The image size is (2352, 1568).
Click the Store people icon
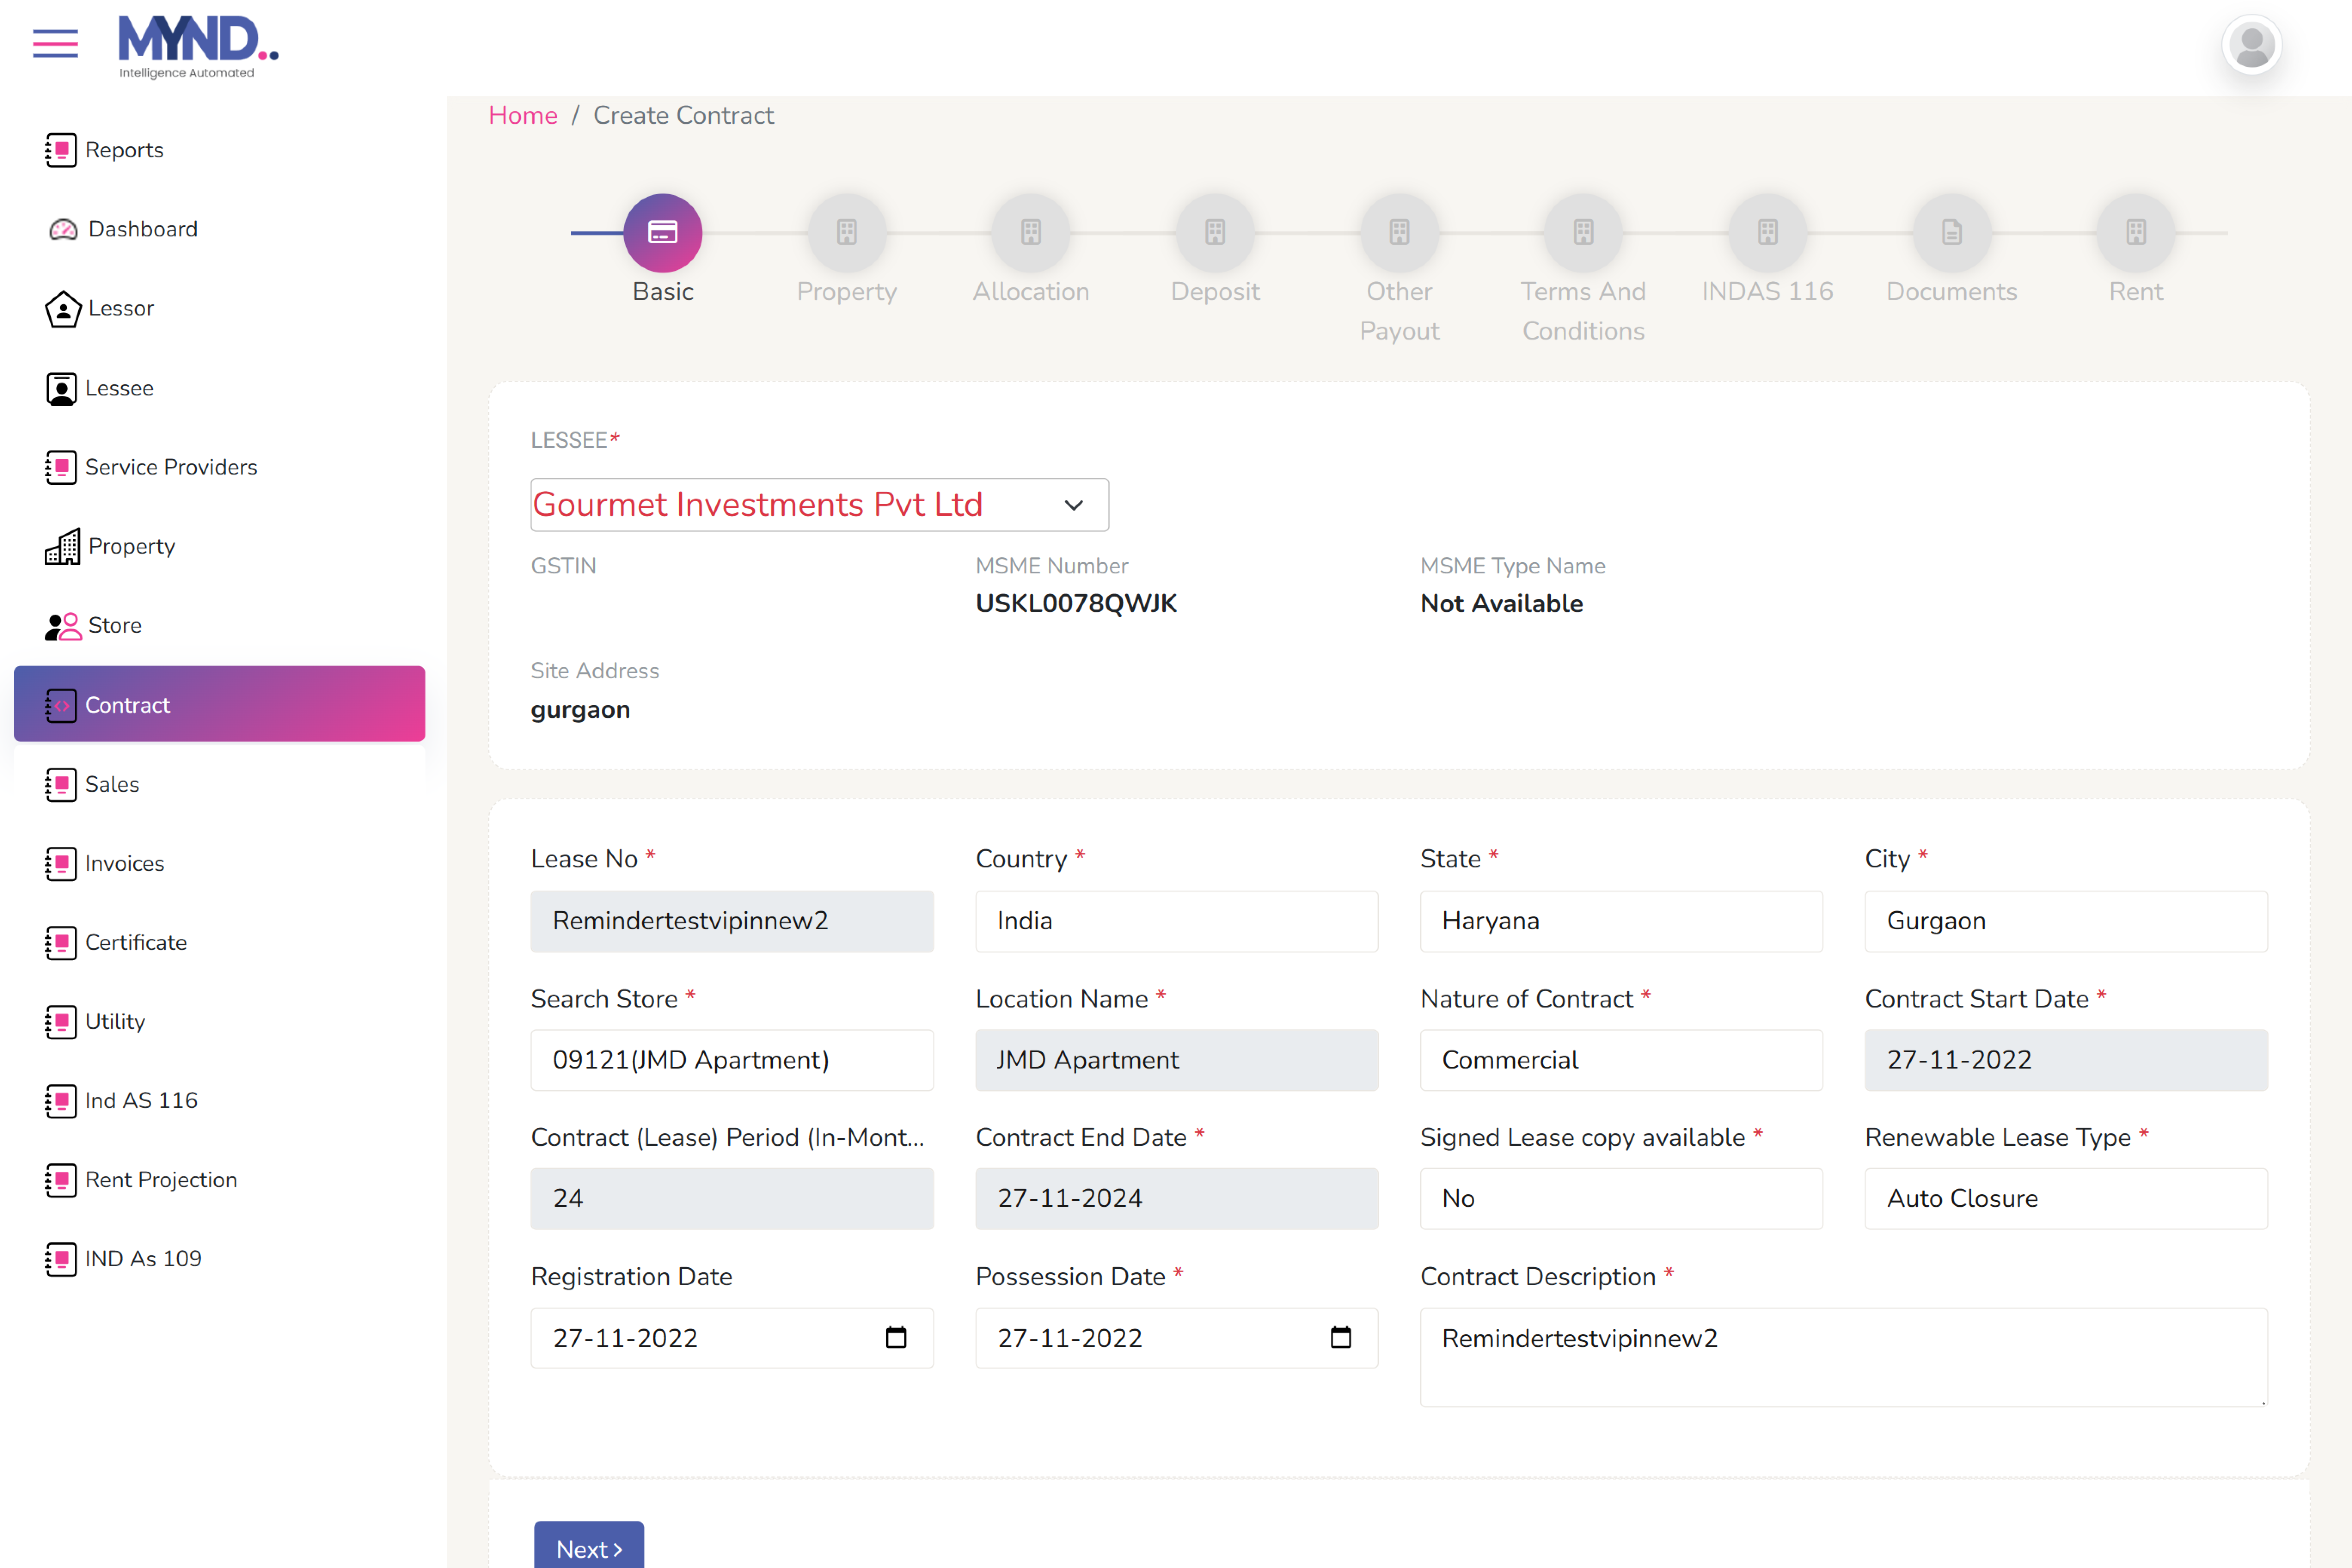pos(63,626)
